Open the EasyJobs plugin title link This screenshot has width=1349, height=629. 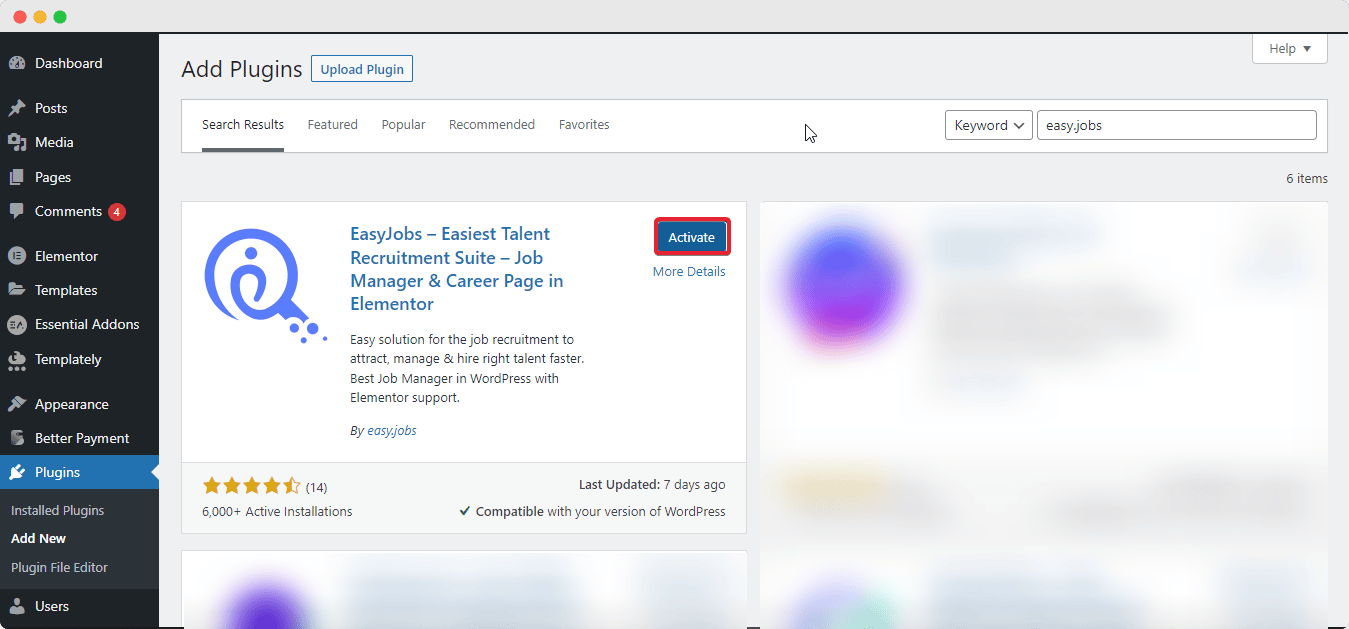pyautogui.click(x=457, y=269)
